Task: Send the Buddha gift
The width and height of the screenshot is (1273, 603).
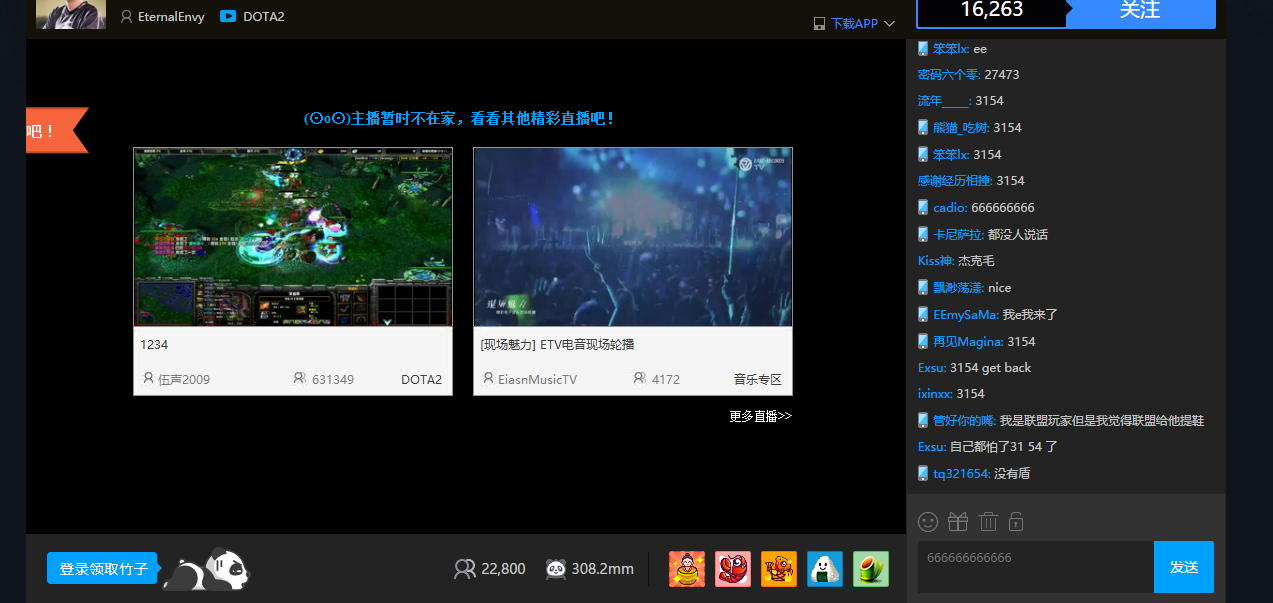Action: tap(687, 569)
